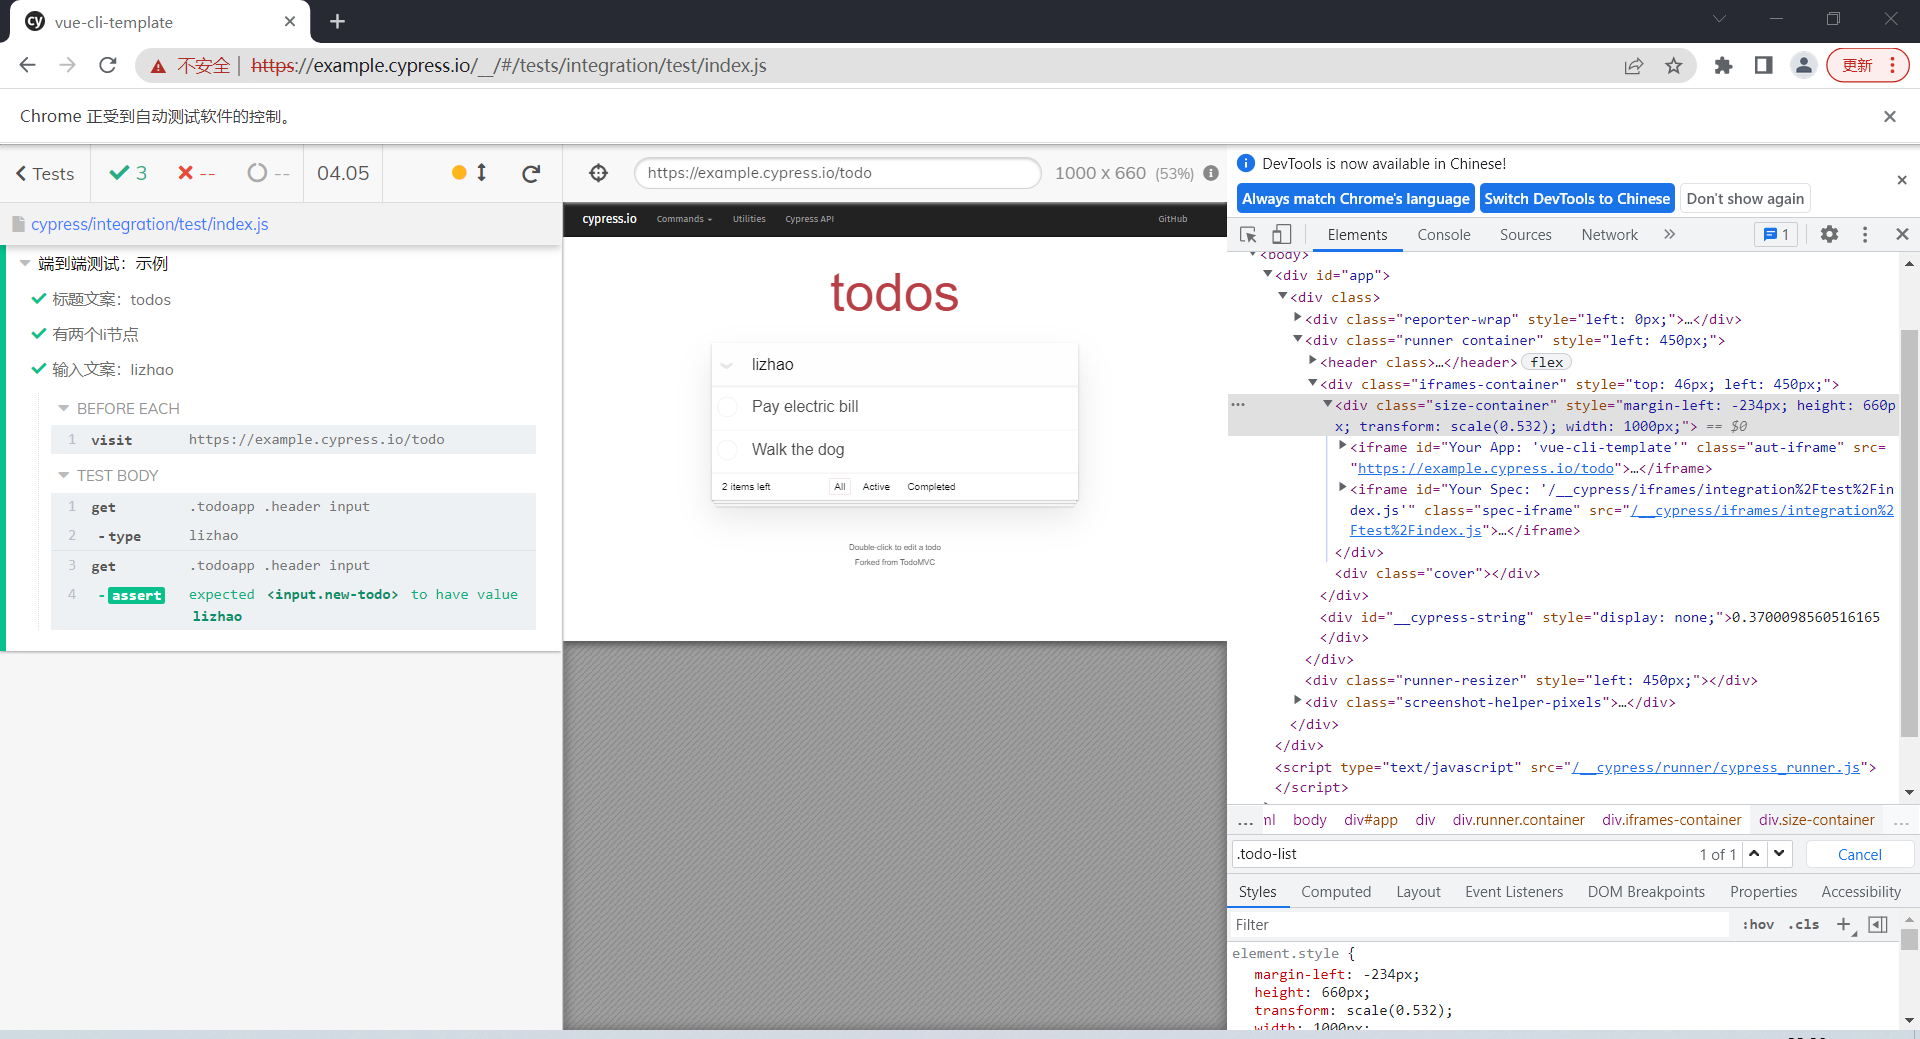This screenshot has height=1039, width=1920.
Task: Open Cypress API in the navbar
Action: tap(809, 219)
